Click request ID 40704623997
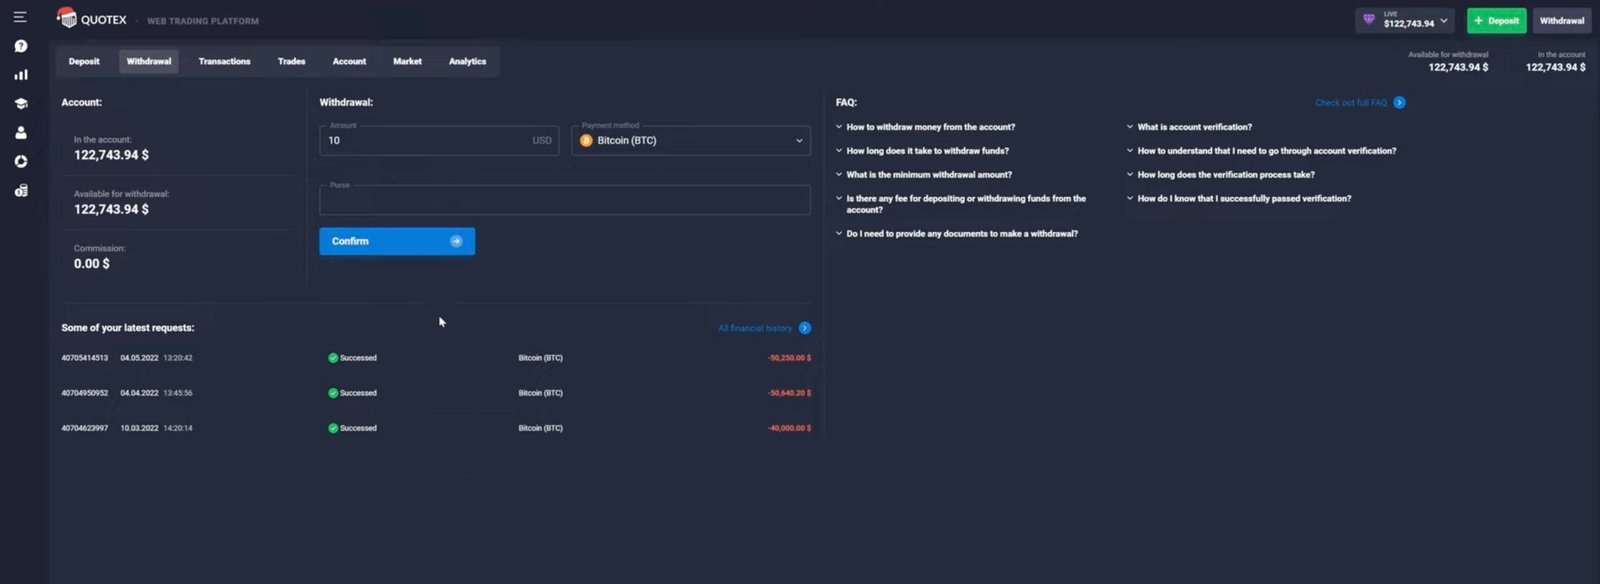 85,428
